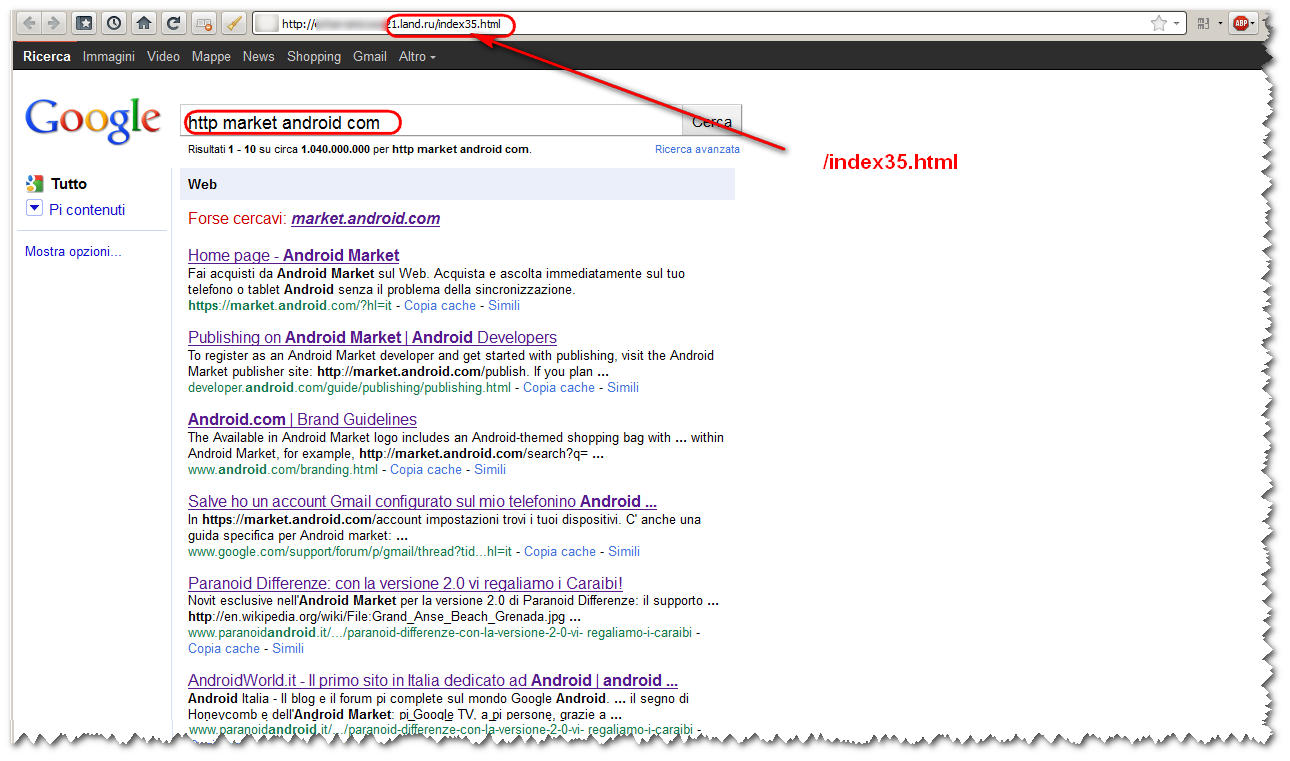
Task: Open Android.com | Brand Guidelines result
Action: 302,419
